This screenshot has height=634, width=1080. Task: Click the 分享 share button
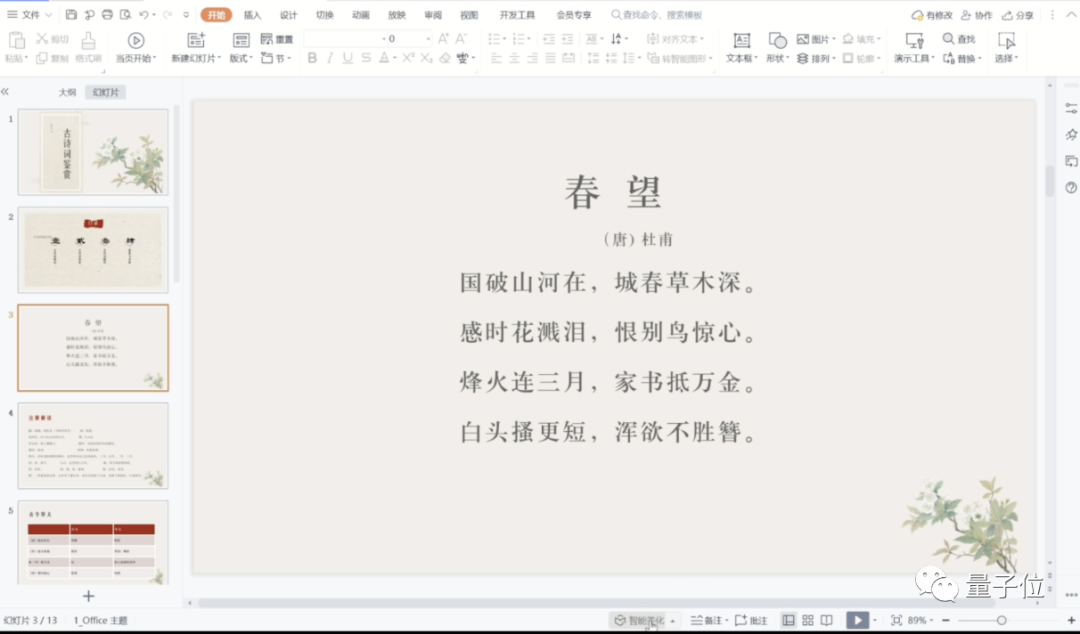pos(1018,15)
